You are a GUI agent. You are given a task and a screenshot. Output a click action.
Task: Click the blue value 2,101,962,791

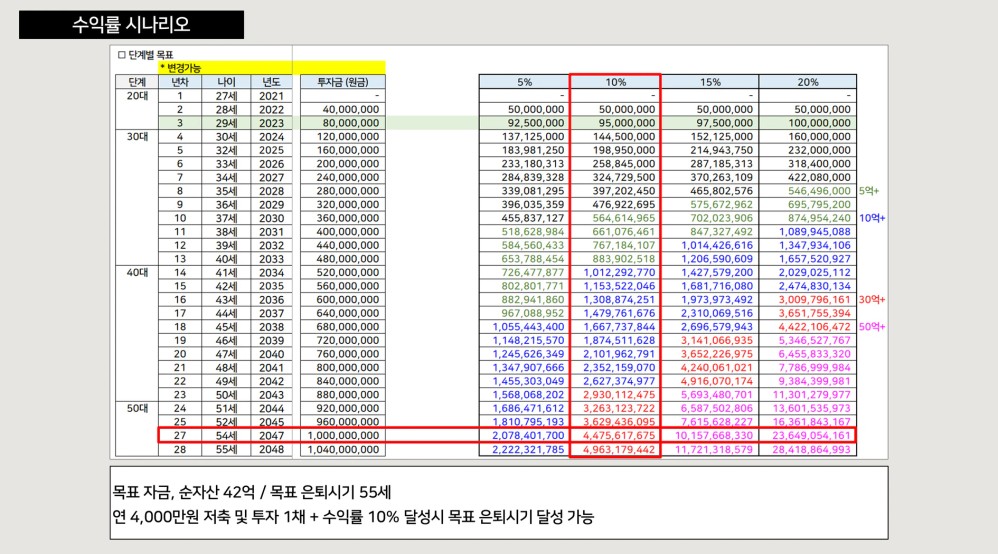[x=619, y=354]
